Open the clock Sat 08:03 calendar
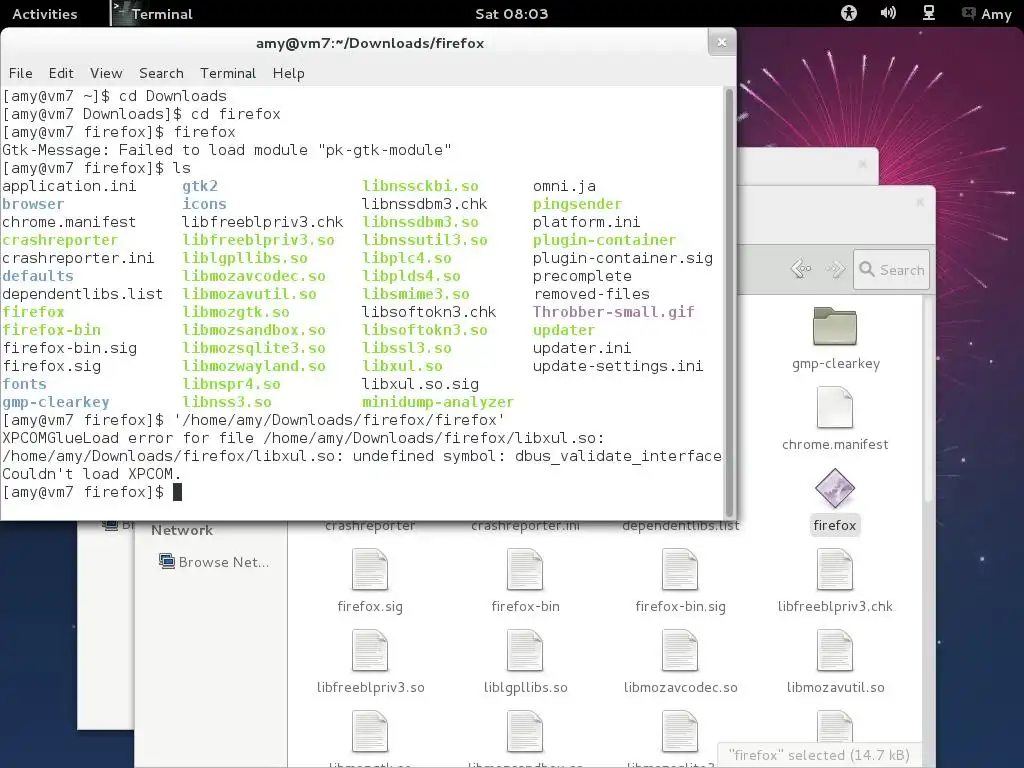The height and width of the screenshot is (768, 1024). point(511,14)
